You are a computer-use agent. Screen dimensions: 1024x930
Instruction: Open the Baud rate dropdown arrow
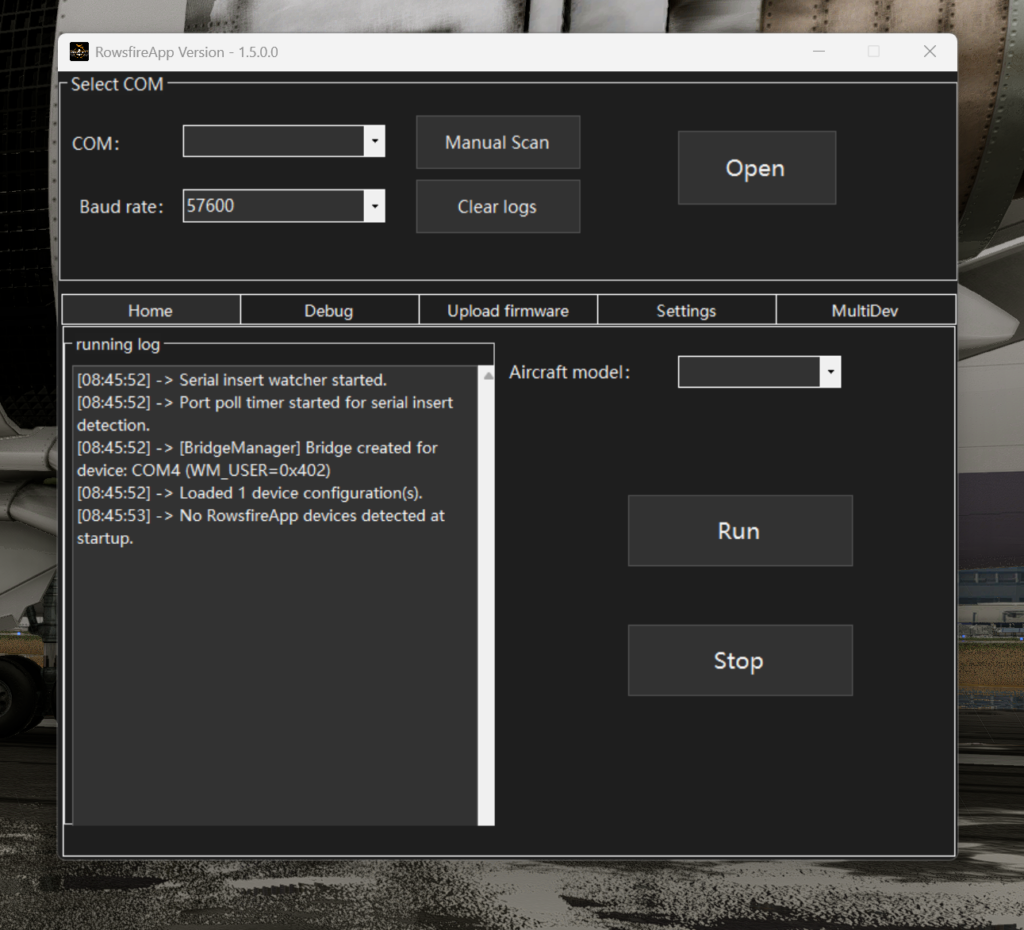point(375,206)
